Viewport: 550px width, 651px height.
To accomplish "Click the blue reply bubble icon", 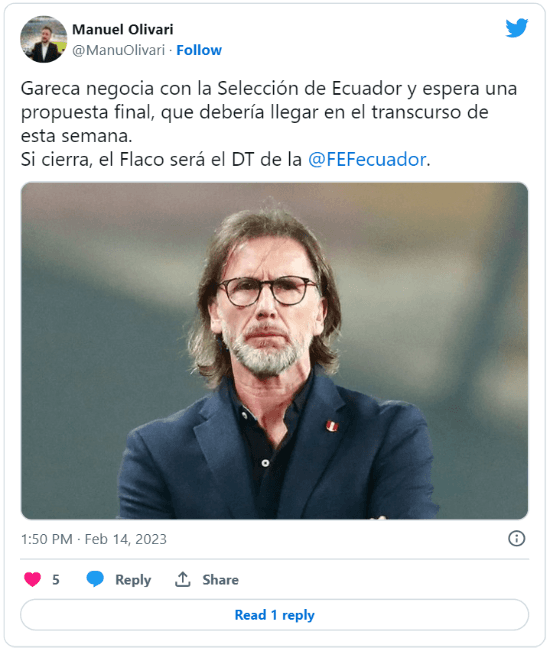I will click(x=95, y=579).
